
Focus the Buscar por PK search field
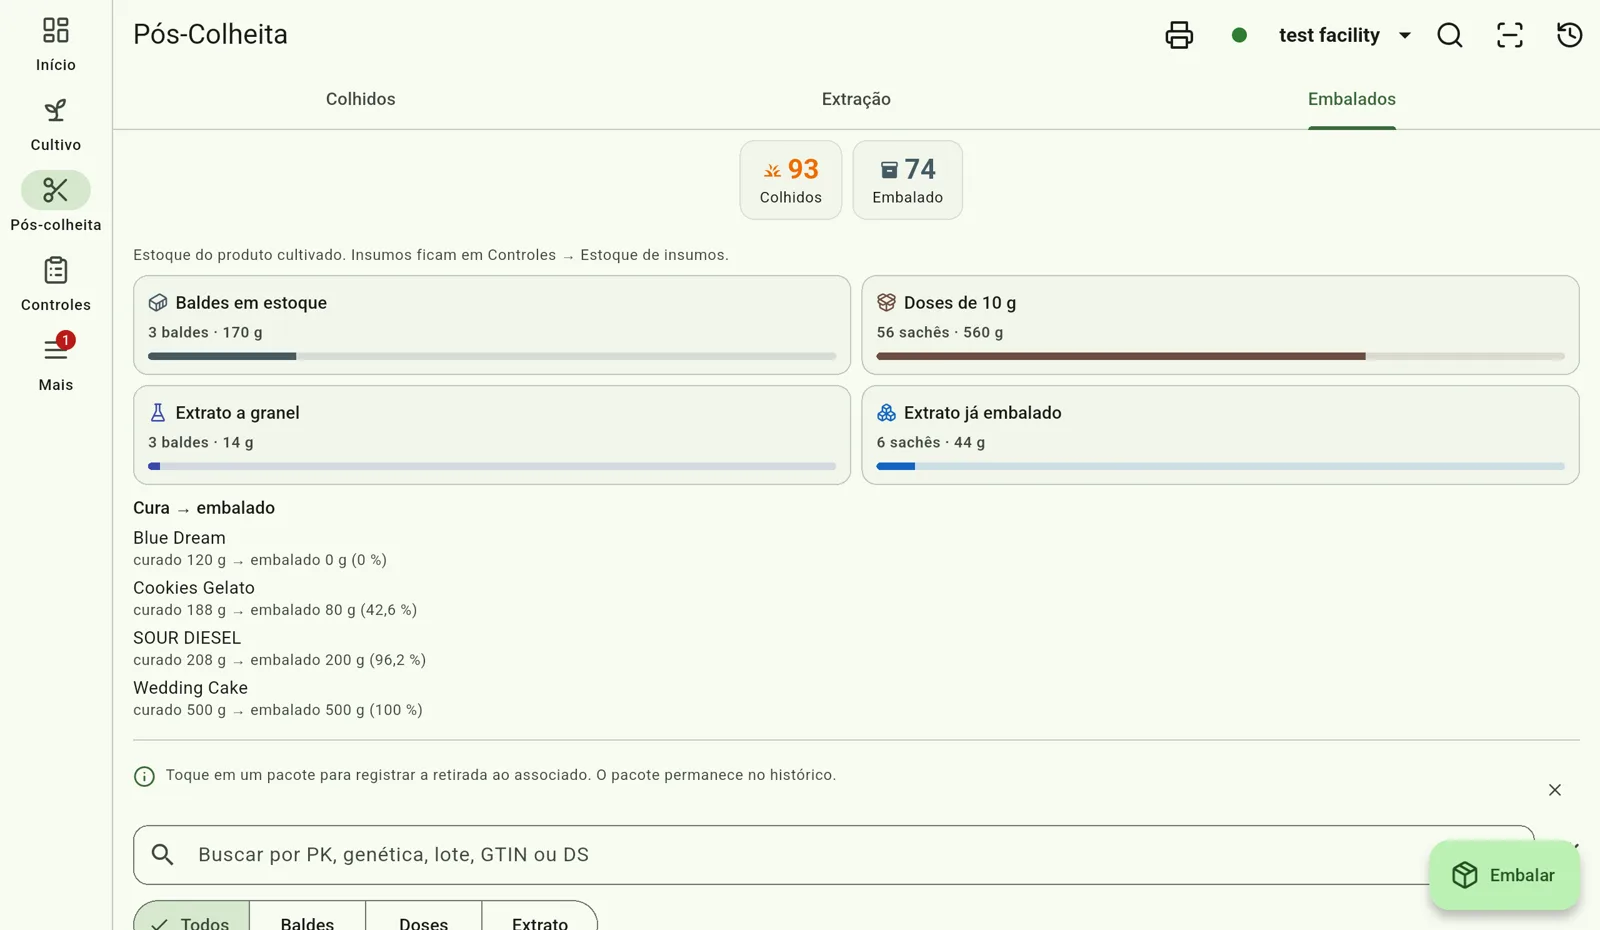pyautogui.click(x=834, y=855)
